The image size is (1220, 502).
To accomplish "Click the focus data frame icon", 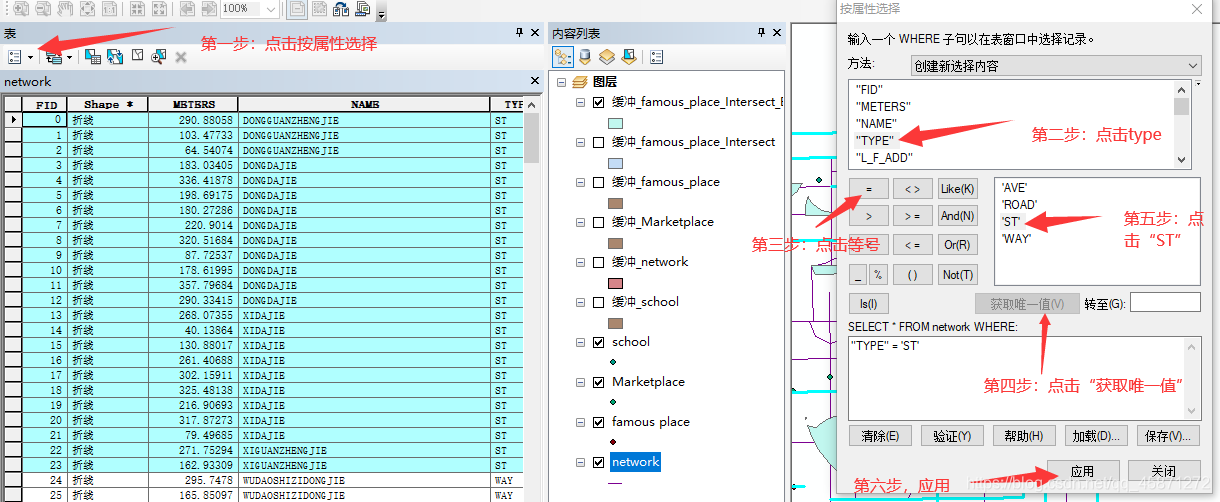I will tap(321, 9).
